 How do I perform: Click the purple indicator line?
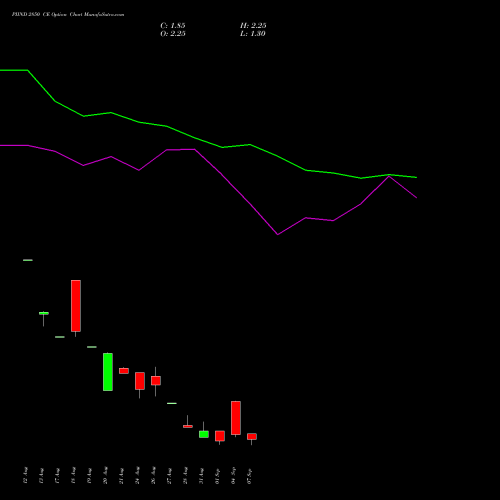coord(222,175)
